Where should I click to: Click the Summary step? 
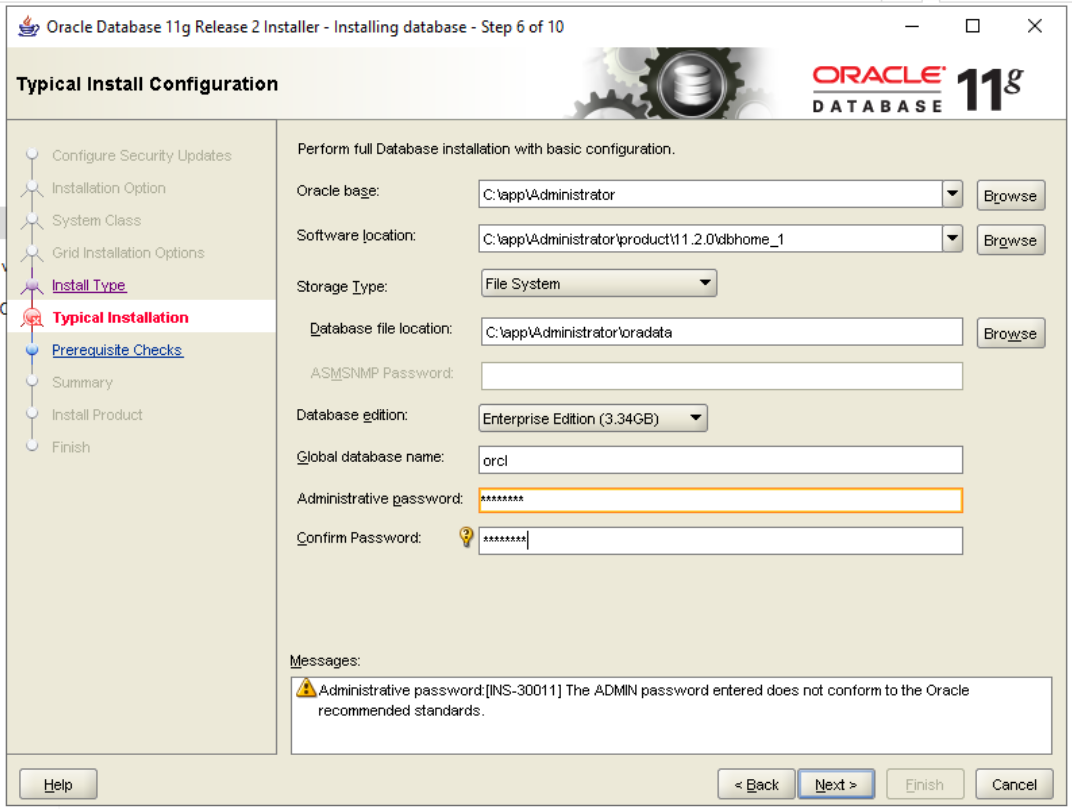pos(82,382)
